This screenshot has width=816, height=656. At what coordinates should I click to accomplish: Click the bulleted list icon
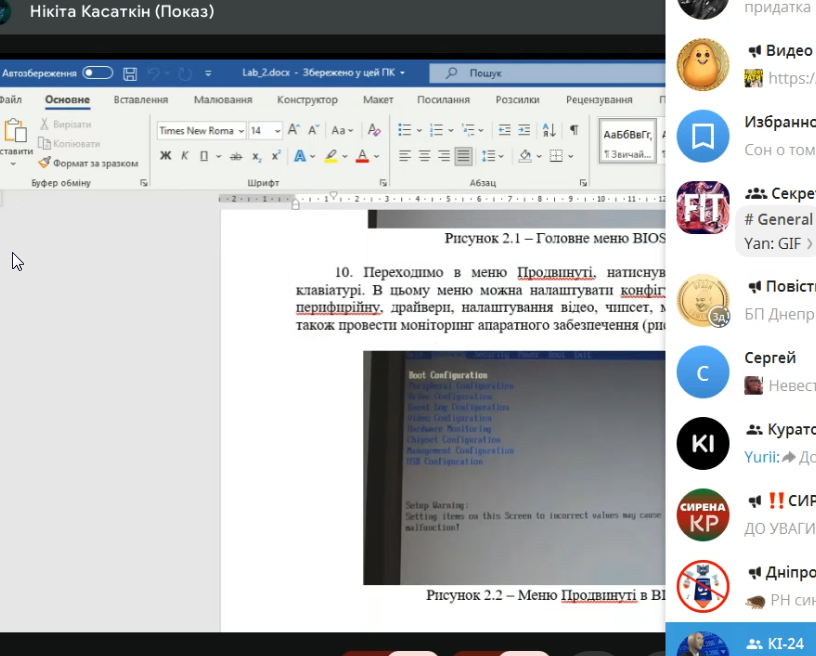coord(404,130)
